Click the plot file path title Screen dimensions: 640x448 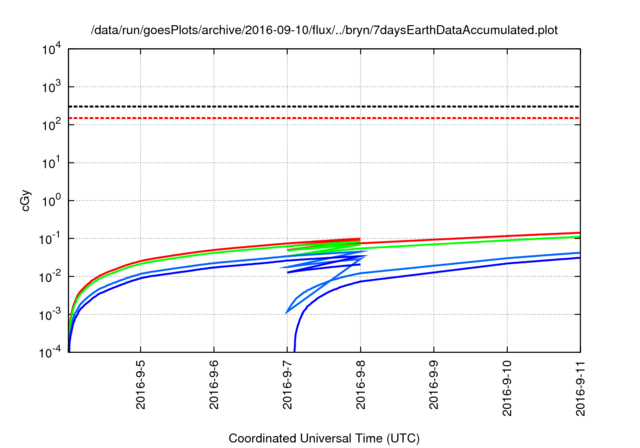coord(324,30)
